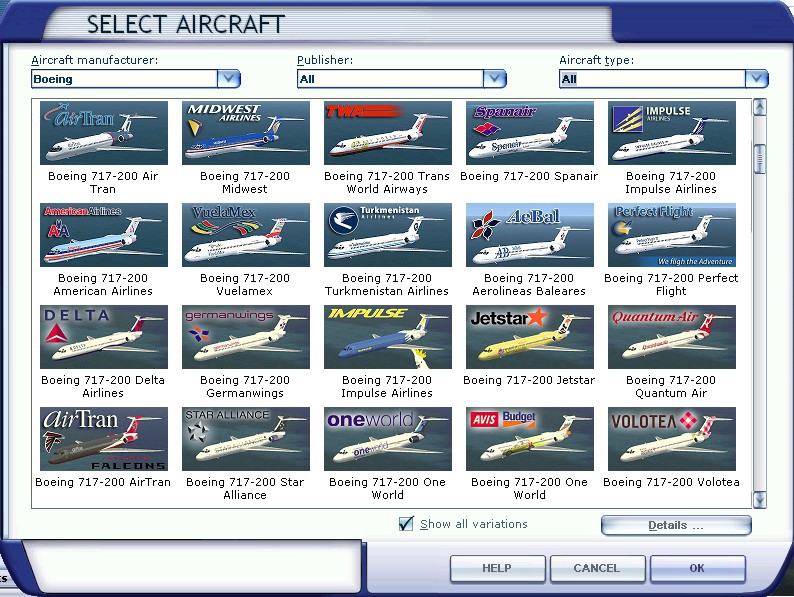This screenshot has height=597, width=794.
Task: Select the Quantum Air thumbnail
Action: pyautogui.click(x=672, y=337)
